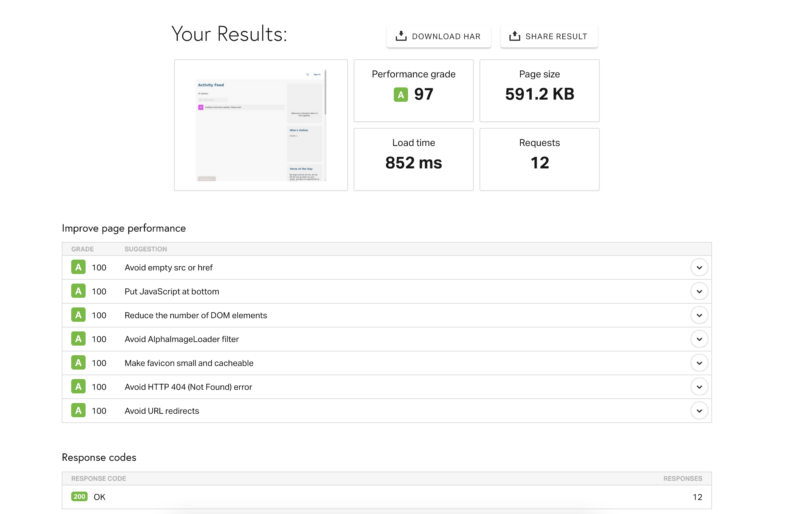
Task: Click the 591.2 KB page size value
Action: [x=539, y=94]
